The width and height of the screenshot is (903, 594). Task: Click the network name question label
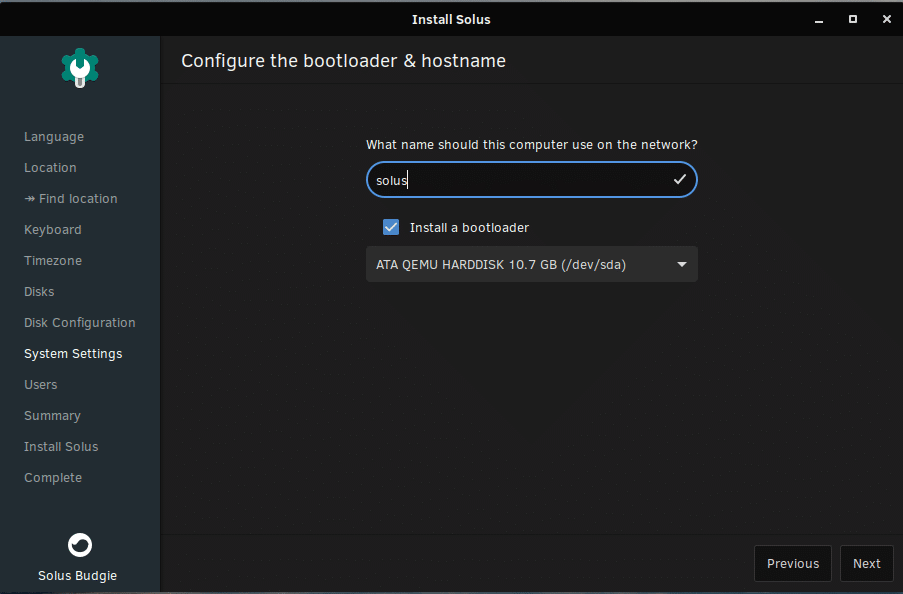[x=532, y=145]
